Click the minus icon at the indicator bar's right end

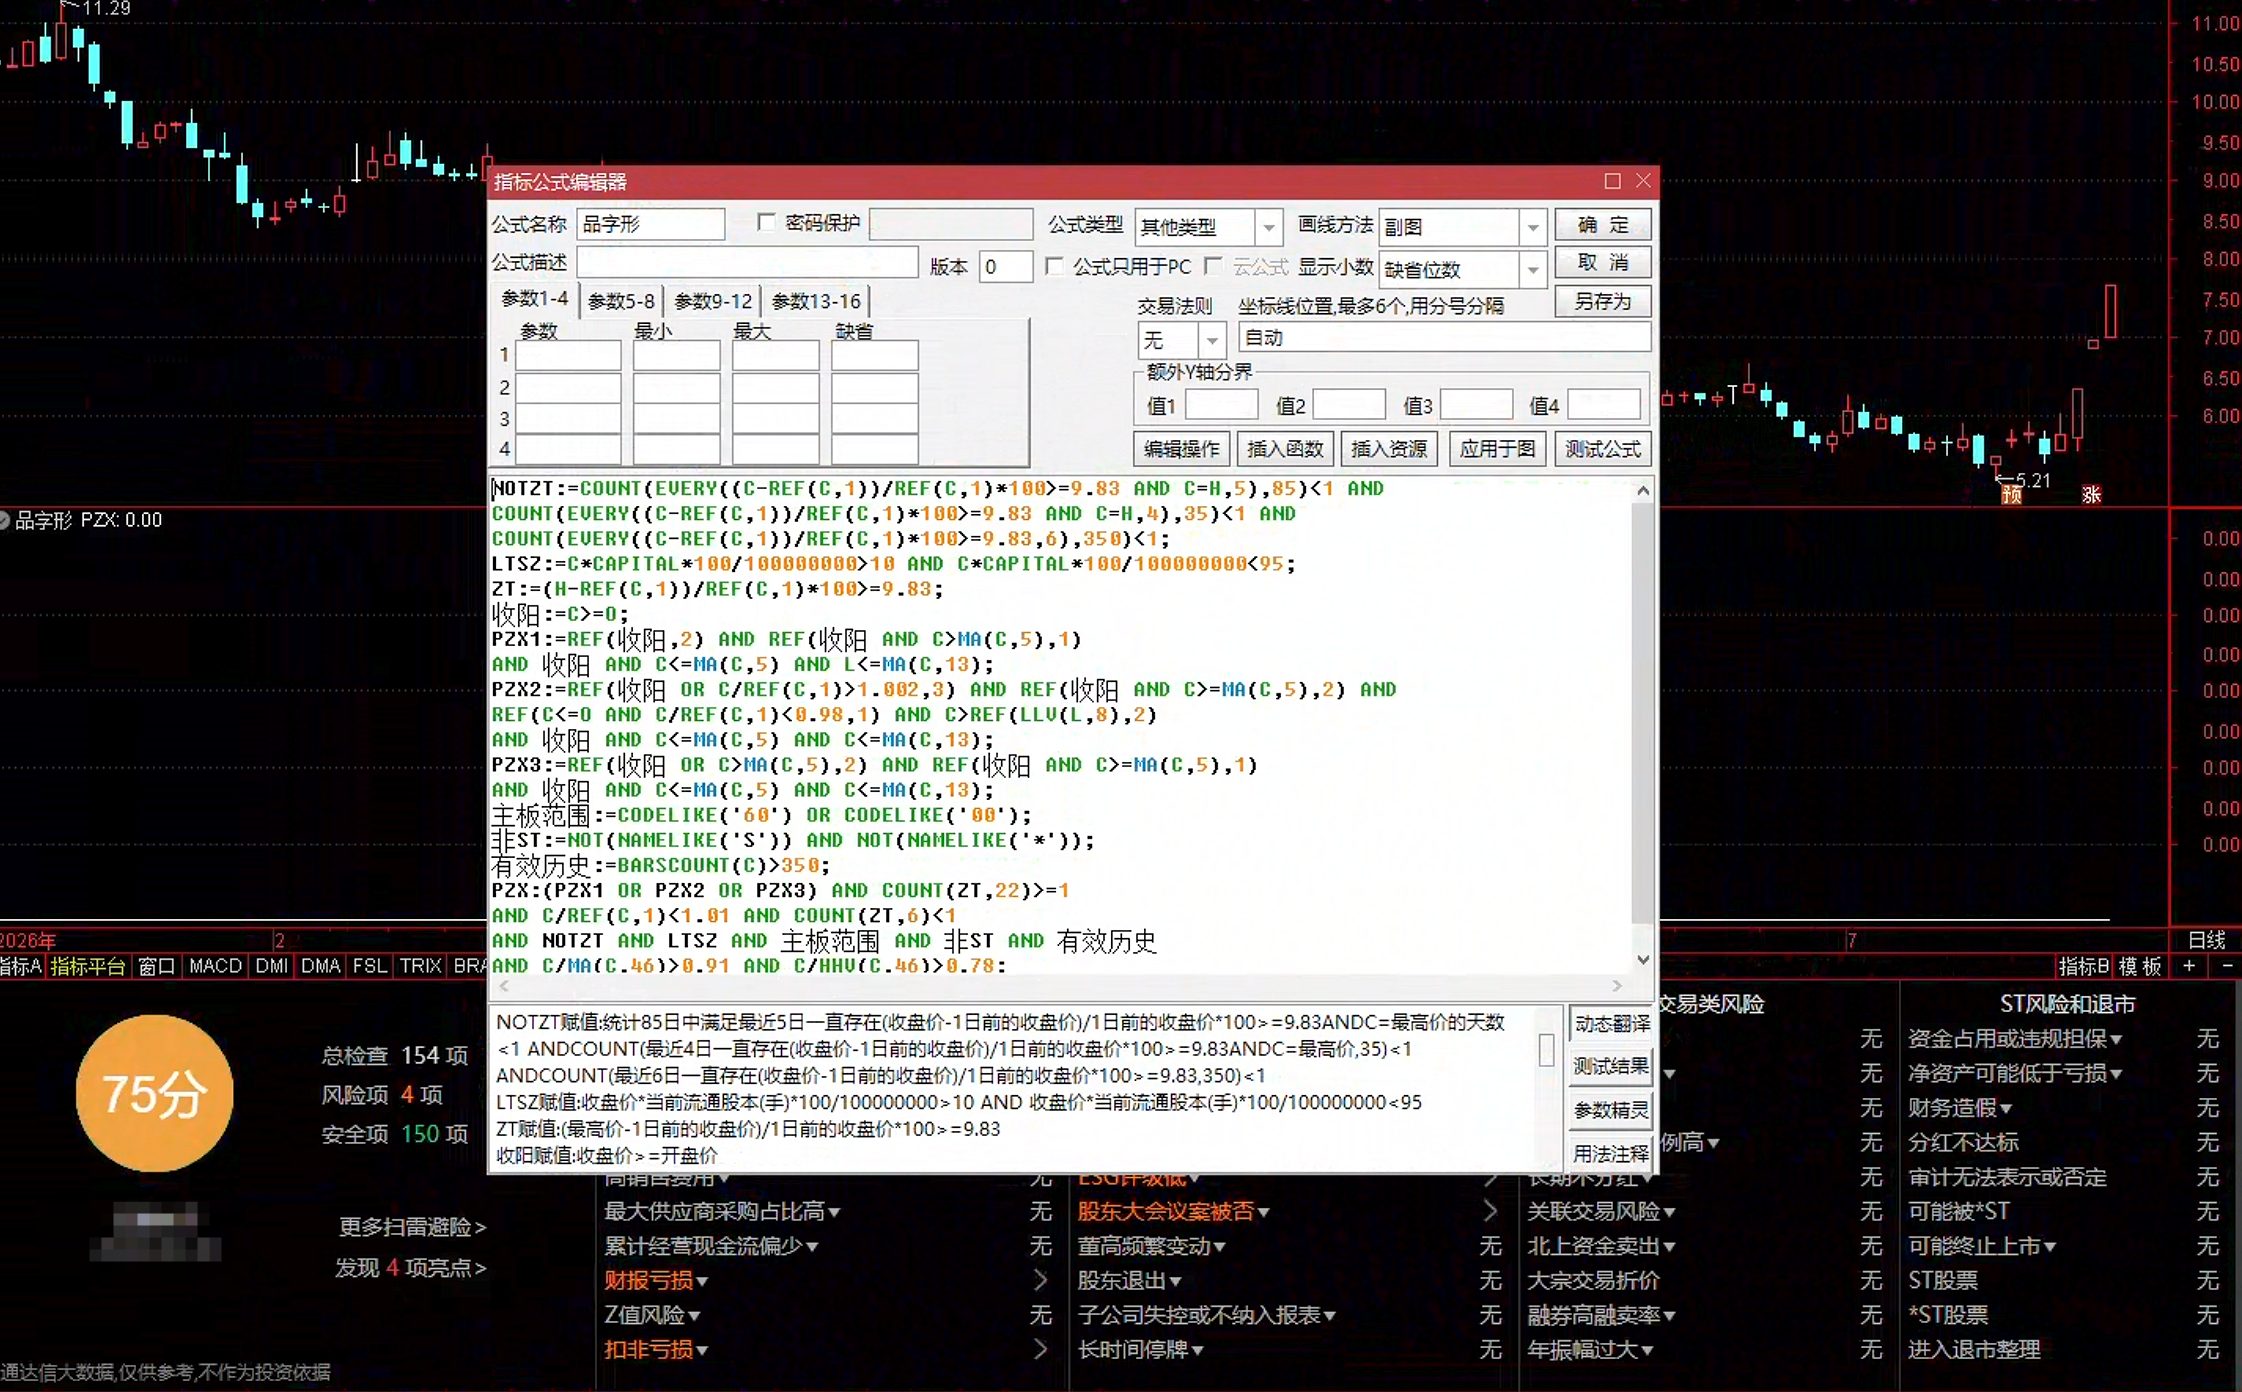point(2227,966)
